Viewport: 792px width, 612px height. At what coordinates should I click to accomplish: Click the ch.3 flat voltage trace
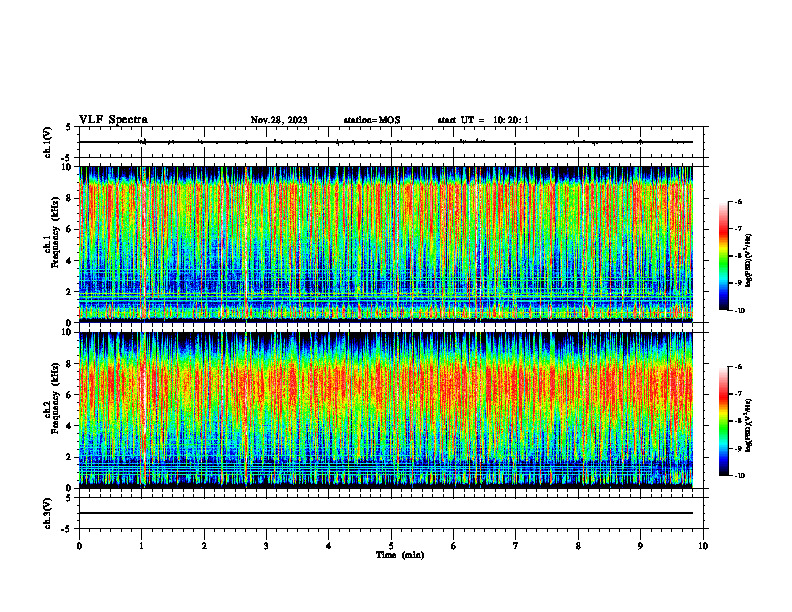pyautogui.click(x=386, y=513)
